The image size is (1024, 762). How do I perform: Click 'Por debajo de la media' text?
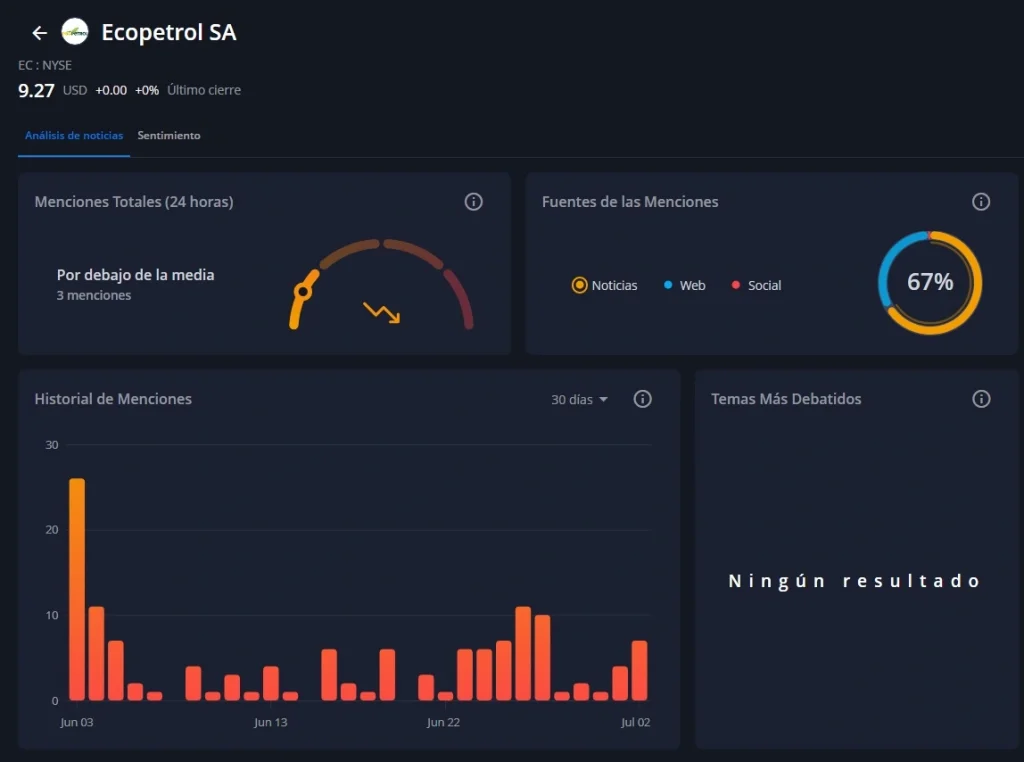(135, 275)
